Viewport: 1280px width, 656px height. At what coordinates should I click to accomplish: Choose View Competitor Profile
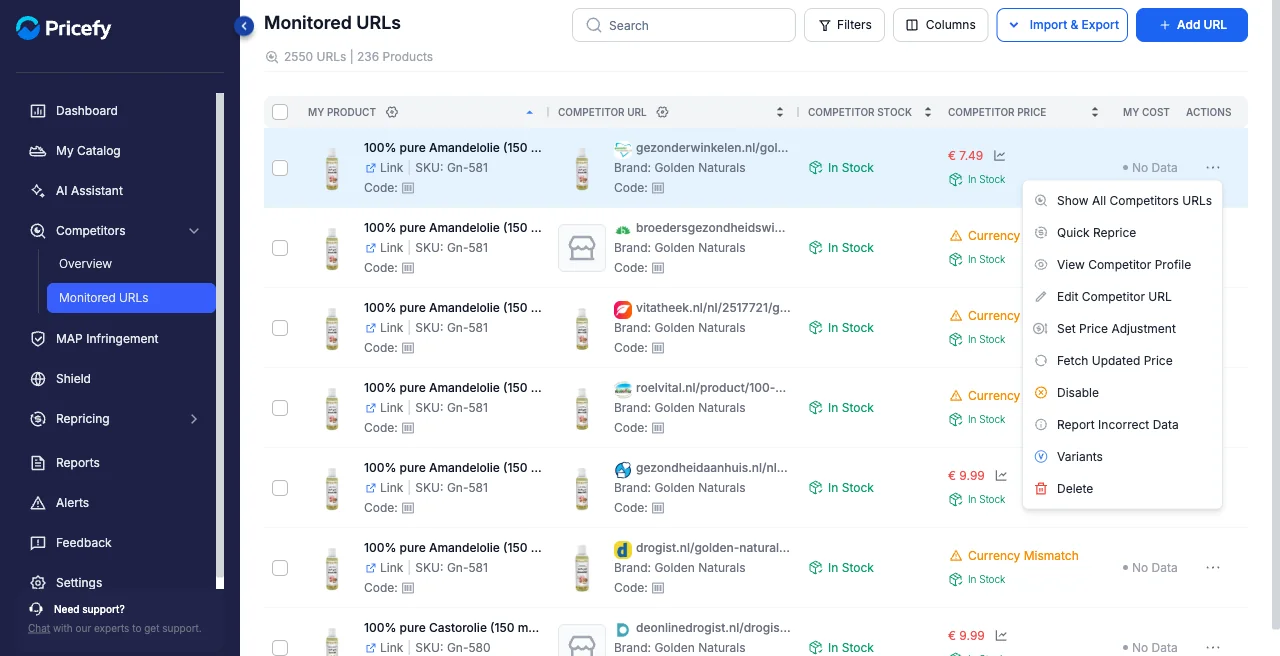tap(1122, 265)
